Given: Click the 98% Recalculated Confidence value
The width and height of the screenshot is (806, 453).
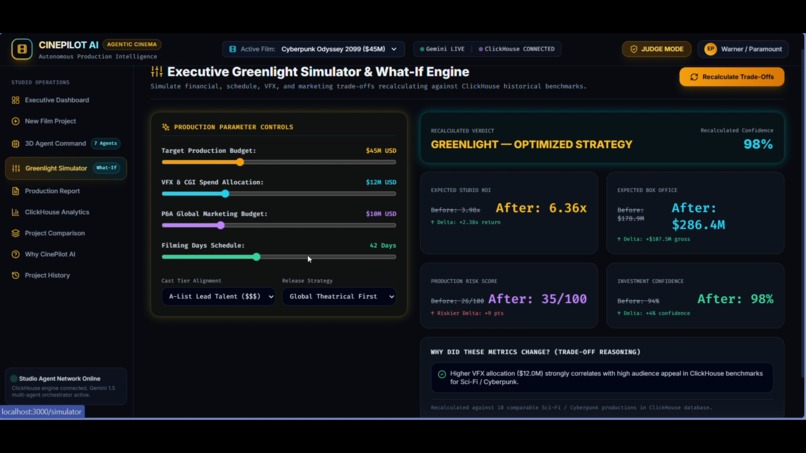Looking at the screenshot, I should tap(758, 144).
